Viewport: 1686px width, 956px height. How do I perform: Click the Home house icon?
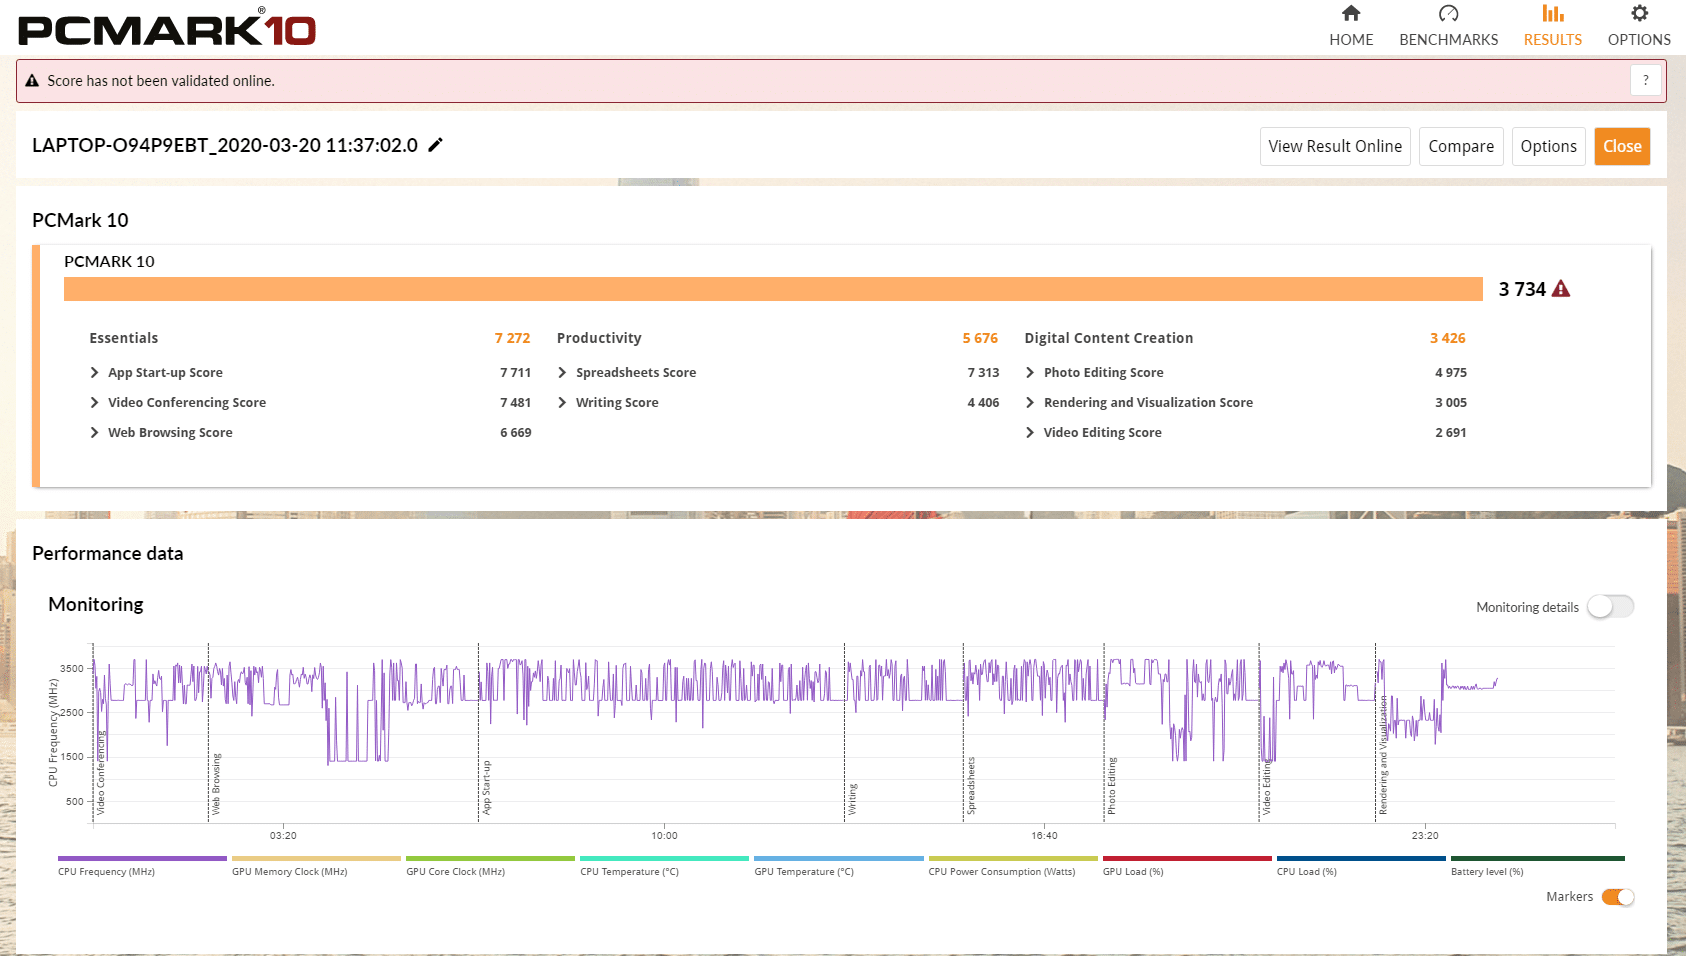[1351, 14]
